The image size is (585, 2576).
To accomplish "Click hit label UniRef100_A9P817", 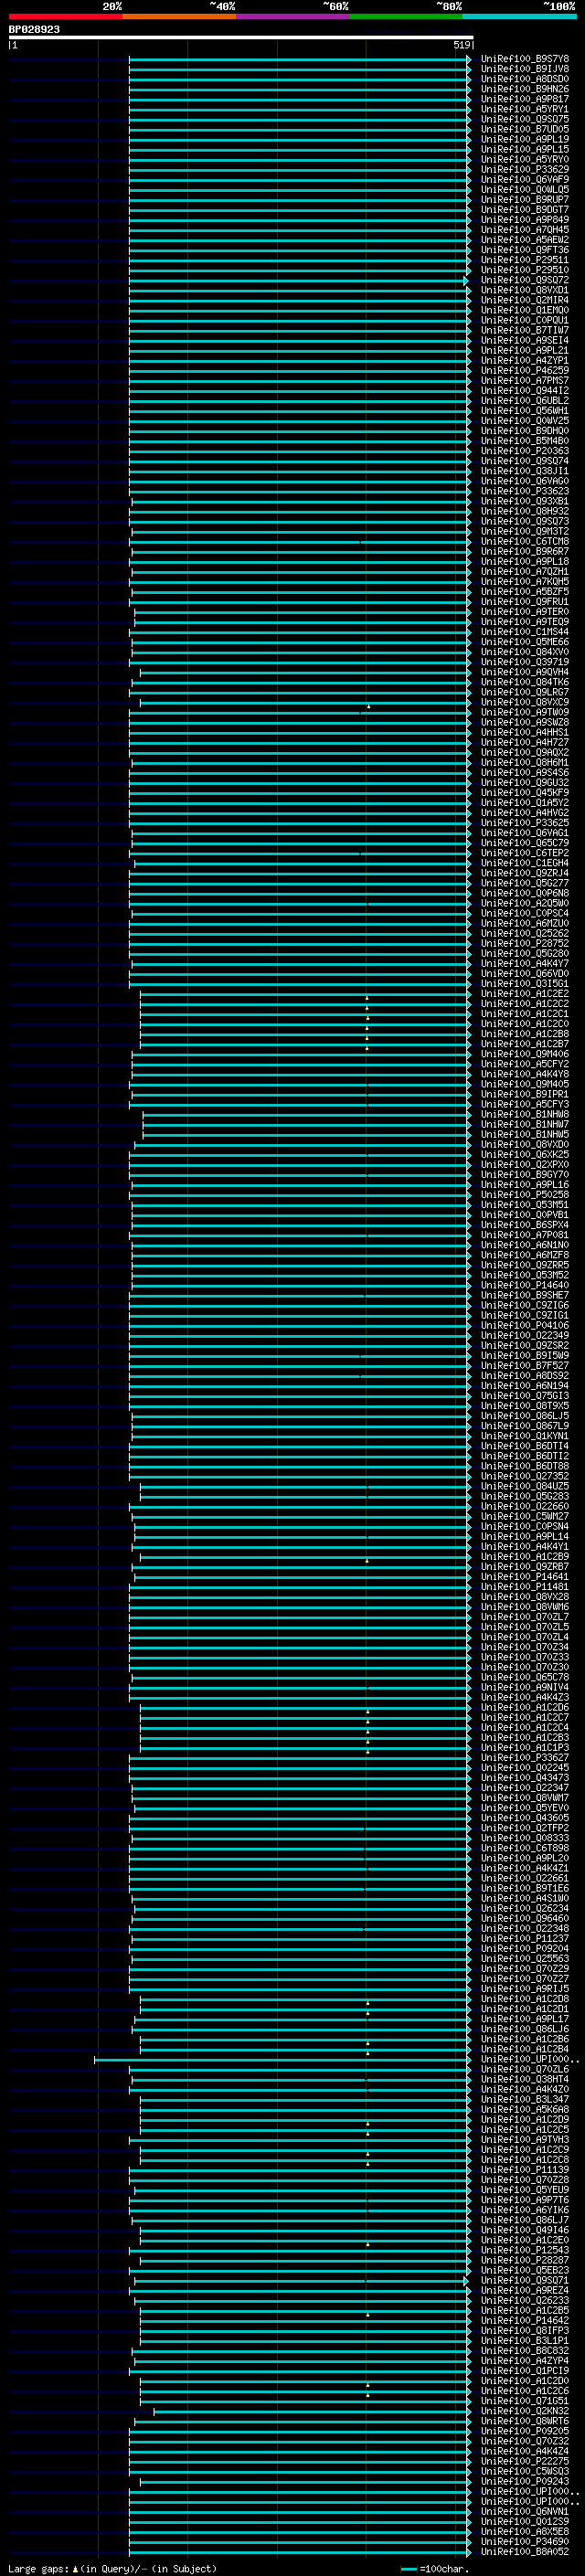I will click(524, 99).
